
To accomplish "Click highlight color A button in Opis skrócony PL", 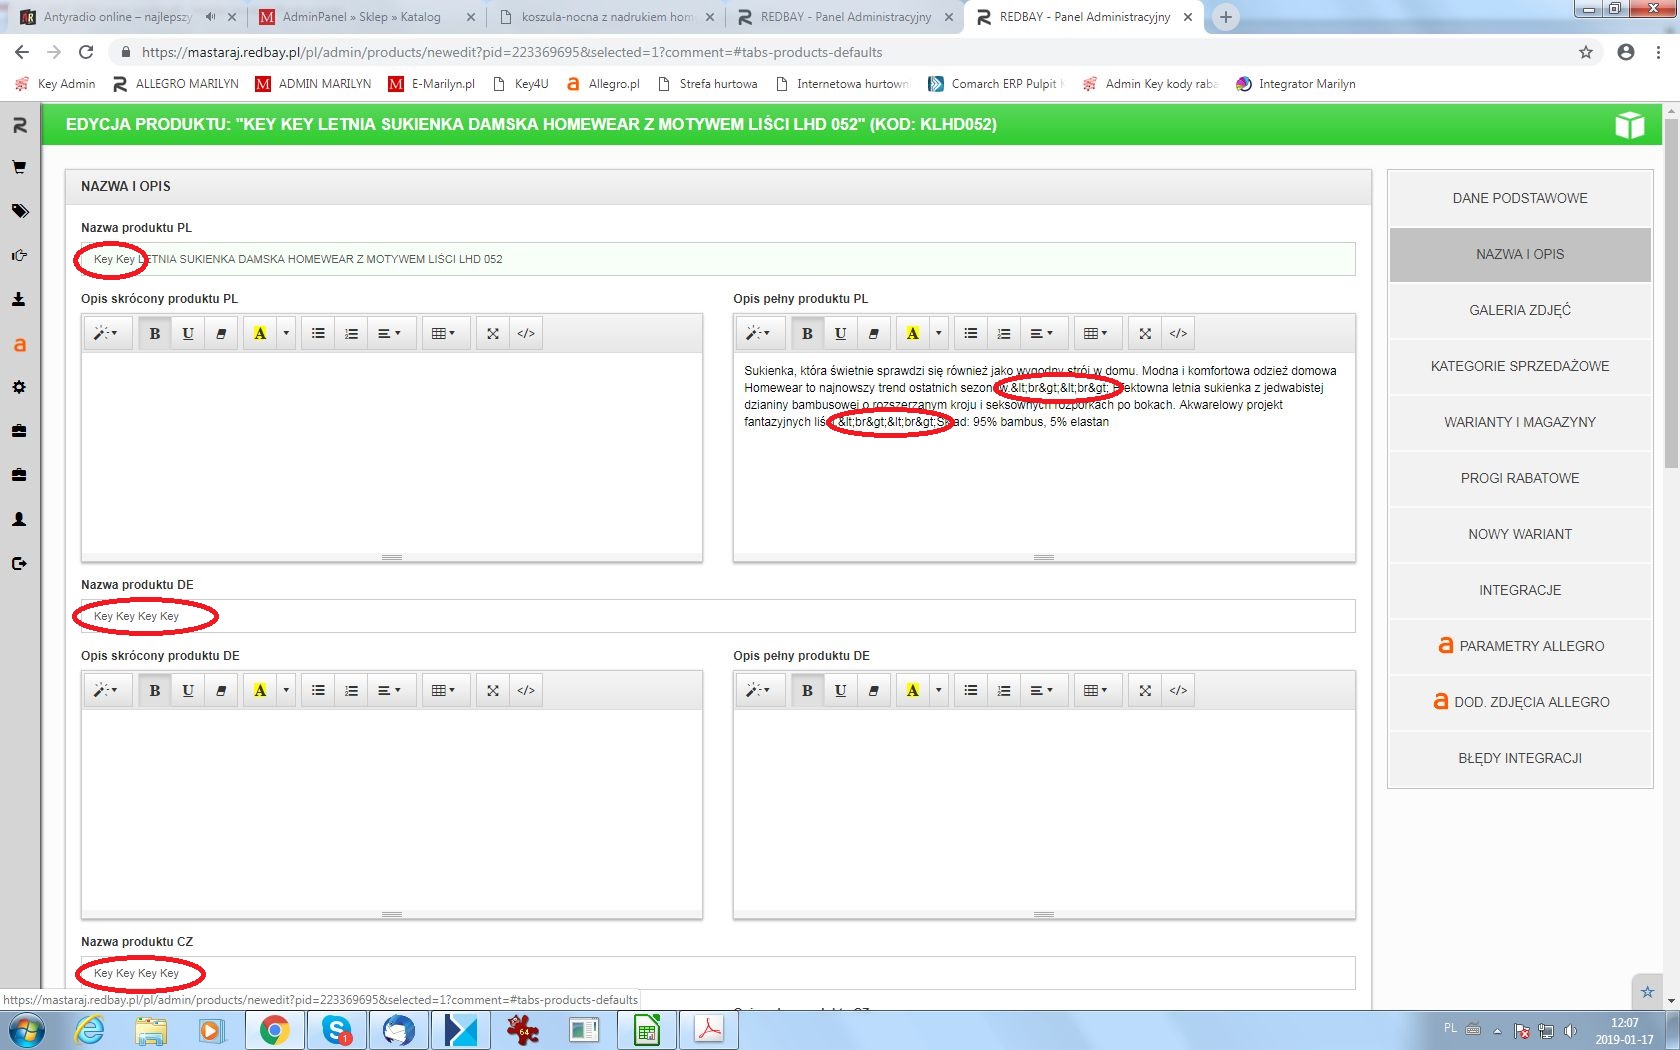I will tap(260, 333).
